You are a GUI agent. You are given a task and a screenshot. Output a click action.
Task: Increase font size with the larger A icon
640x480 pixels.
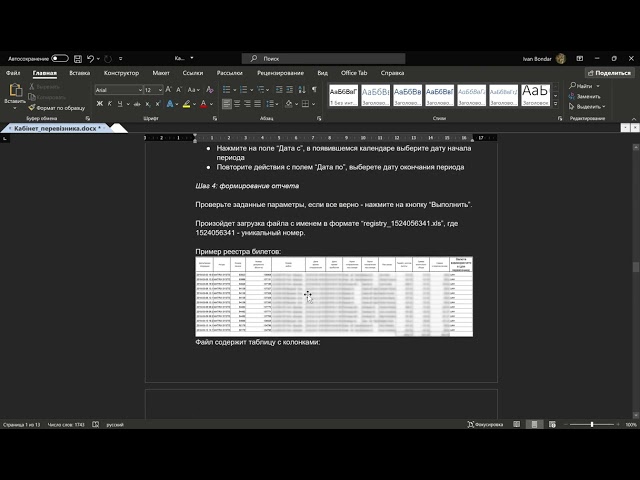(169, 89)
